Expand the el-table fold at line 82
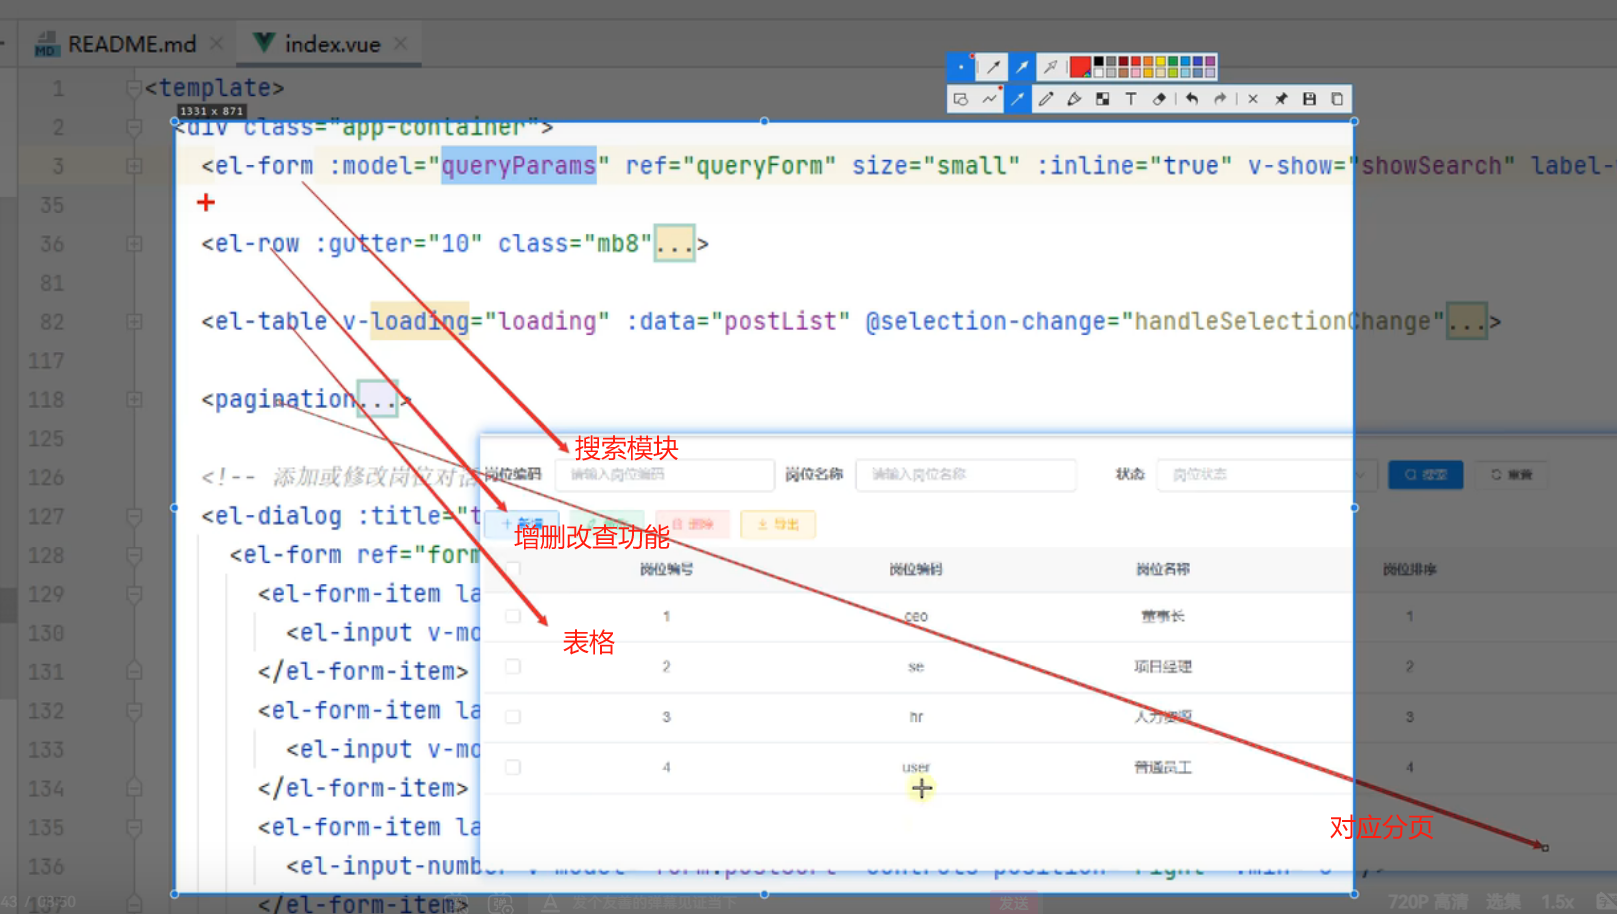 pyautogui.click(x=134, y=322)
